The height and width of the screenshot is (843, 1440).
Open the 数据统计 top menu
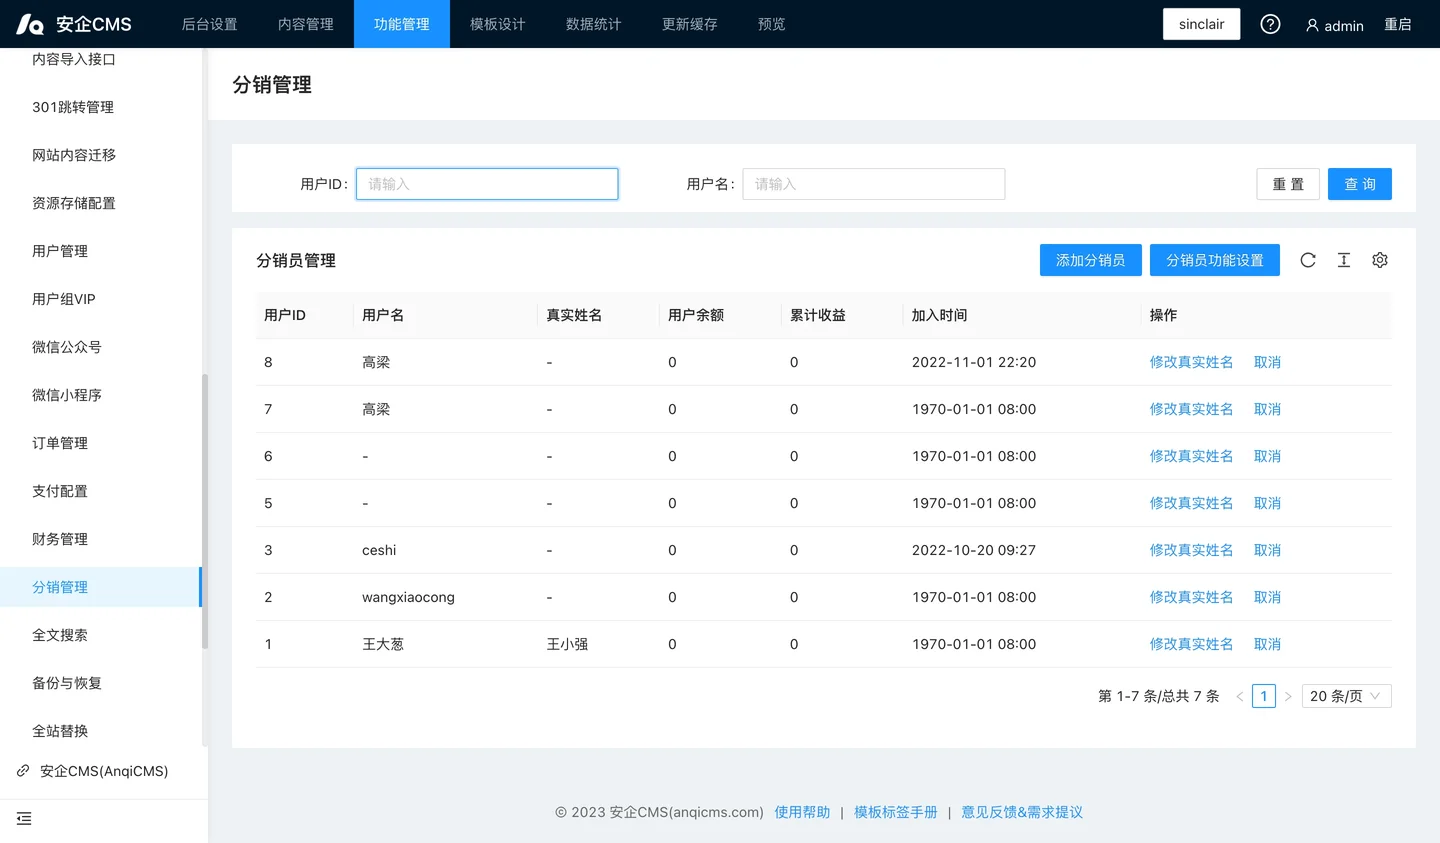tap(594, 24)
